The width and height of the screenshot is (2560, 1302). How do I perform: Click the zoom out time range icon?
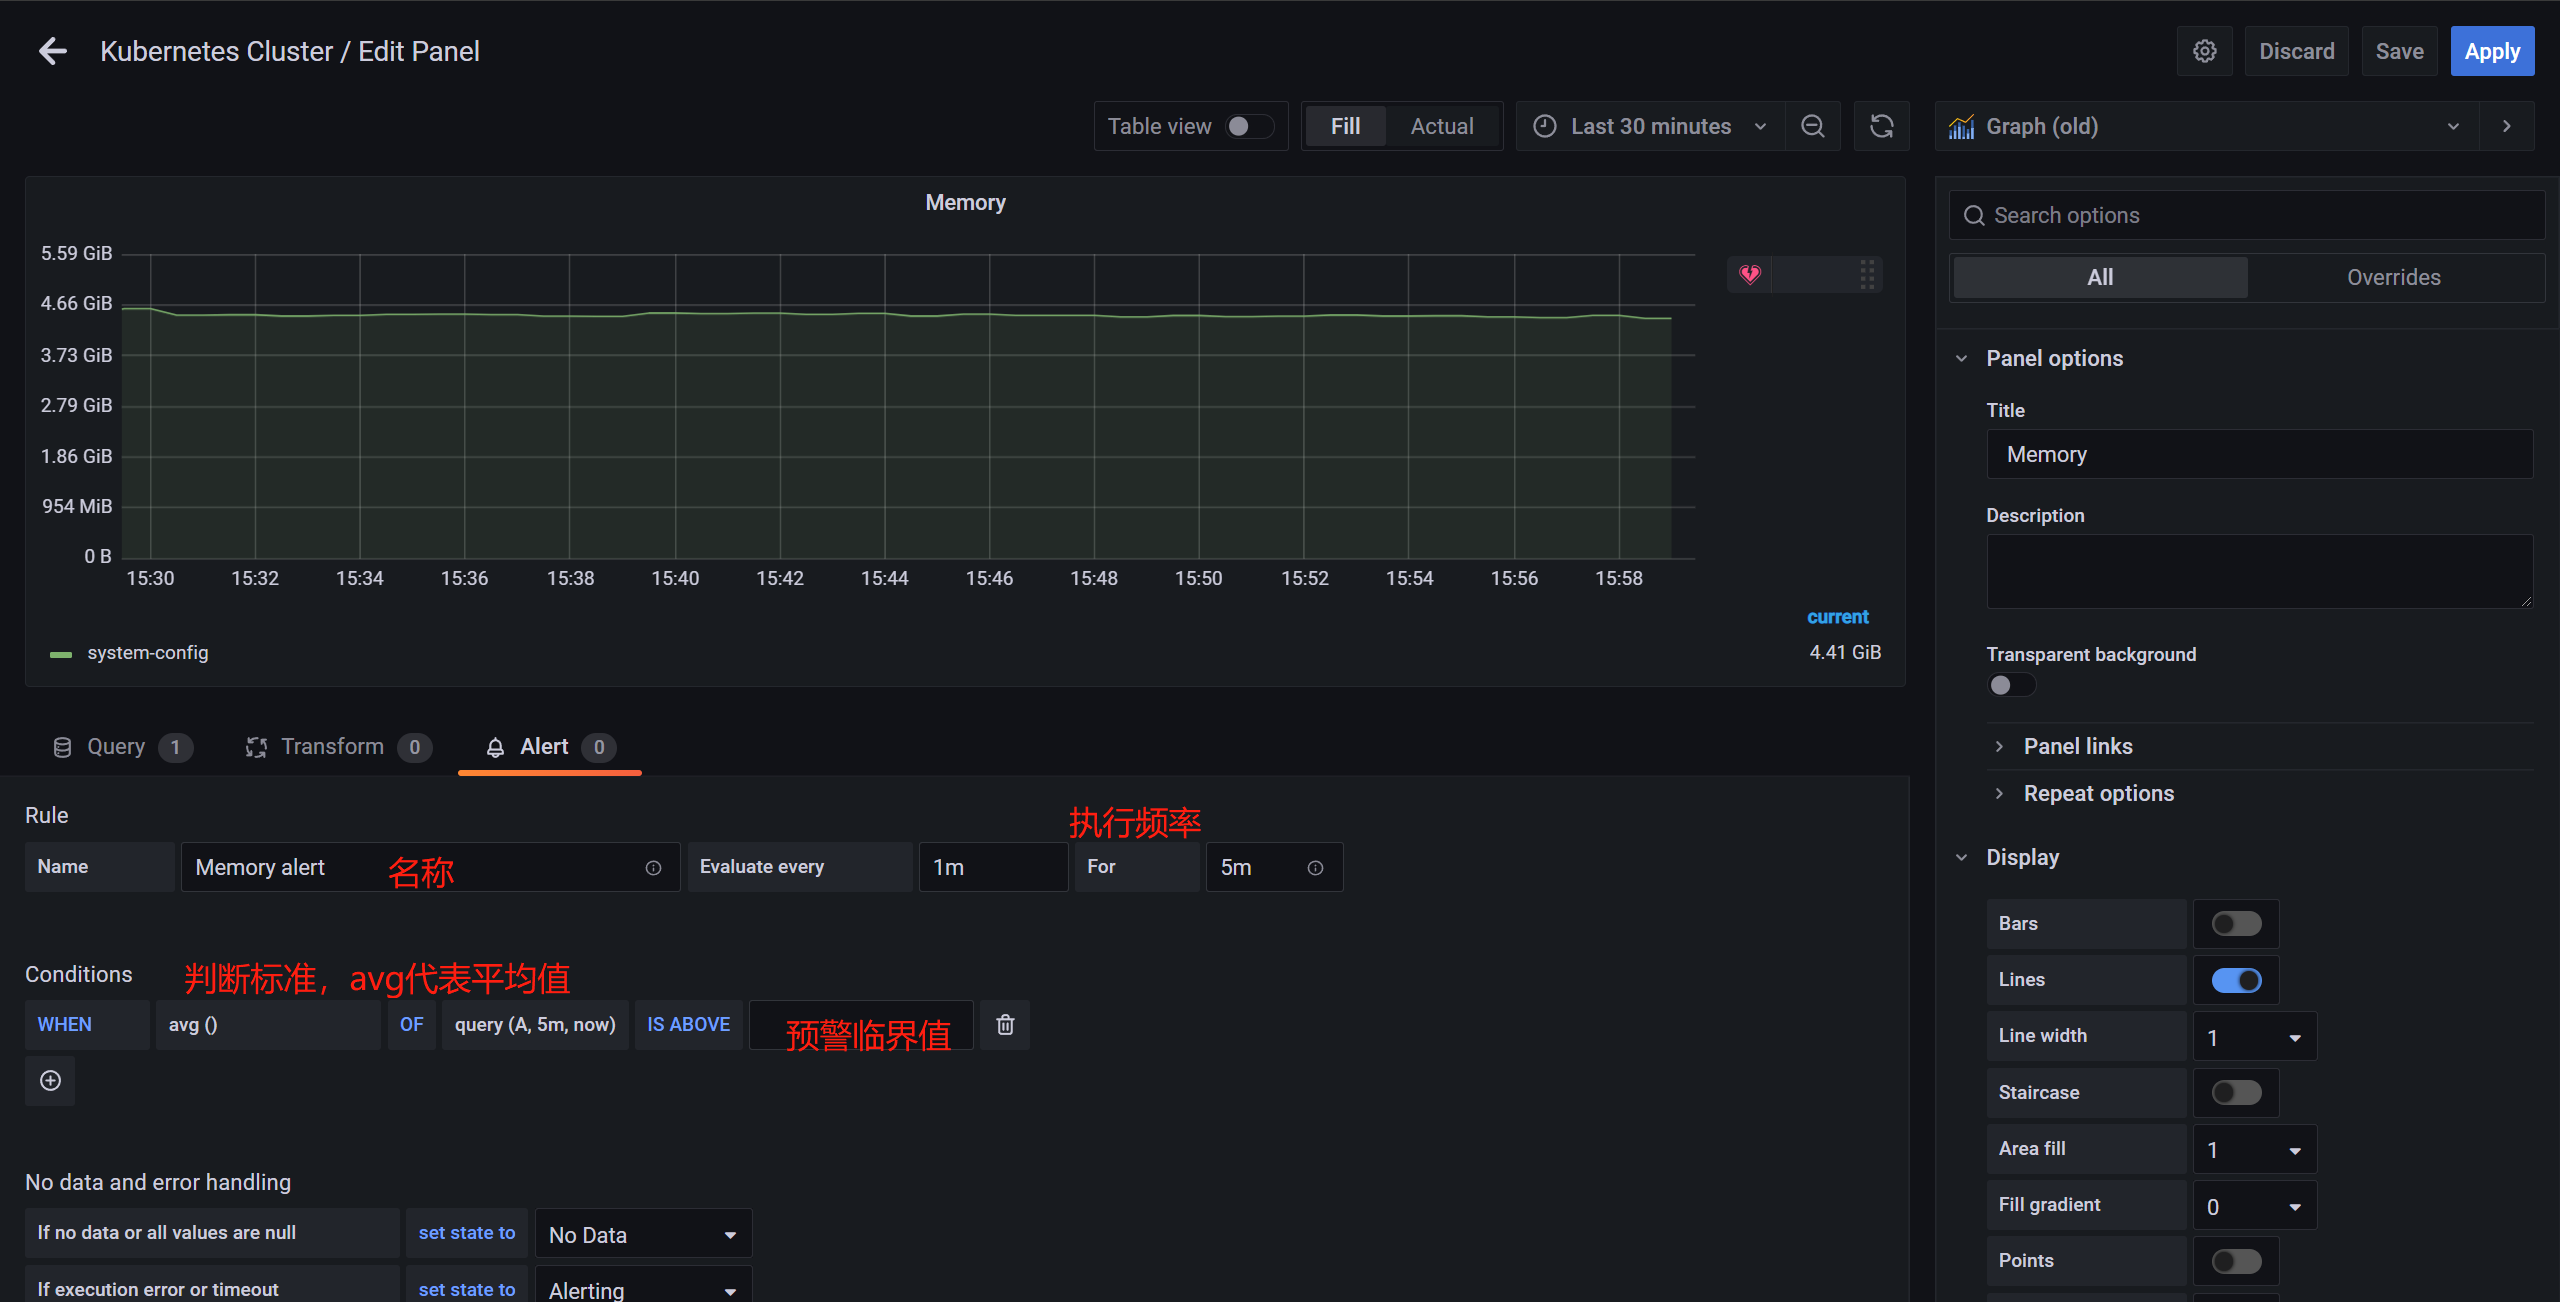click(x=1812, y=126)
